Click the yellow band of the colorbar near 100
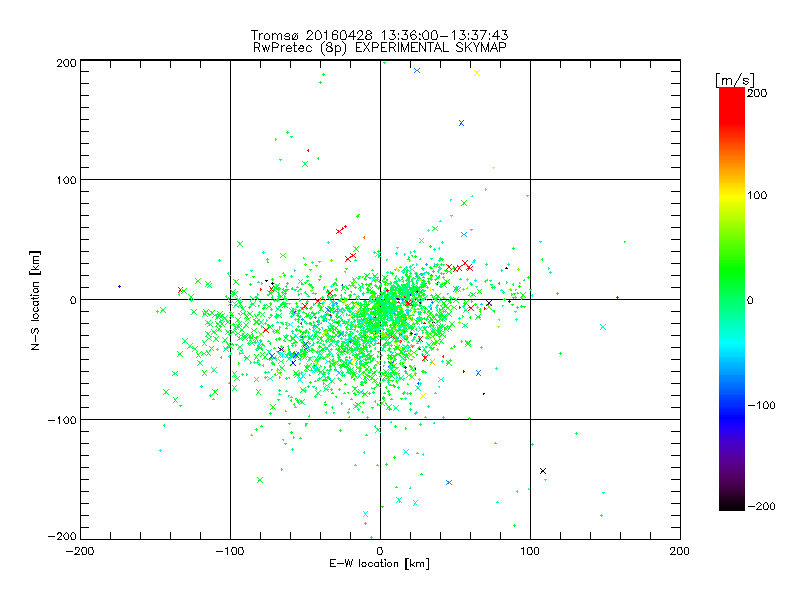 732,195
